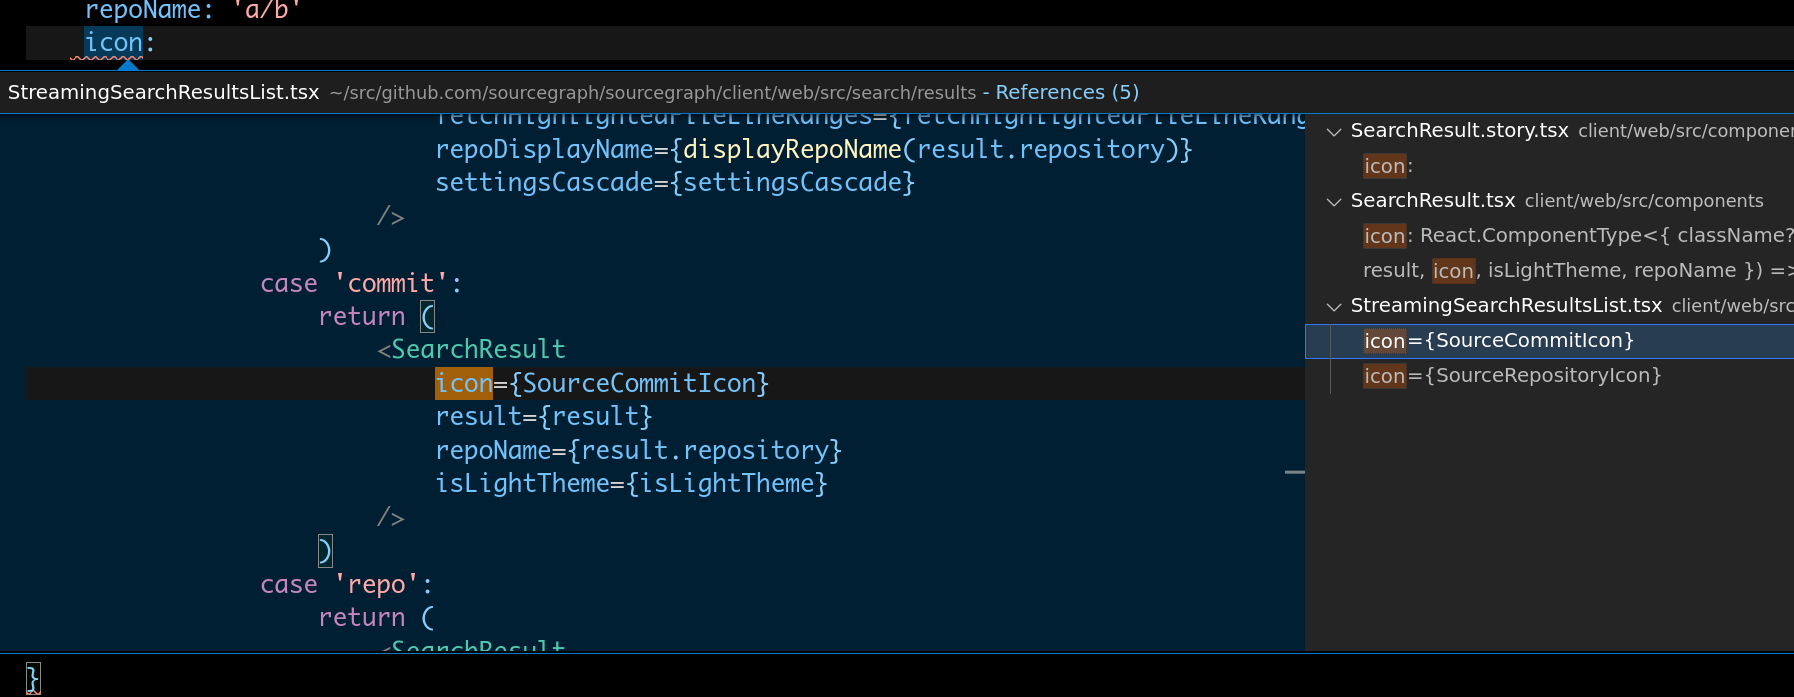Click the SearchResult JSX tag under commit case

tap(478, 350)
